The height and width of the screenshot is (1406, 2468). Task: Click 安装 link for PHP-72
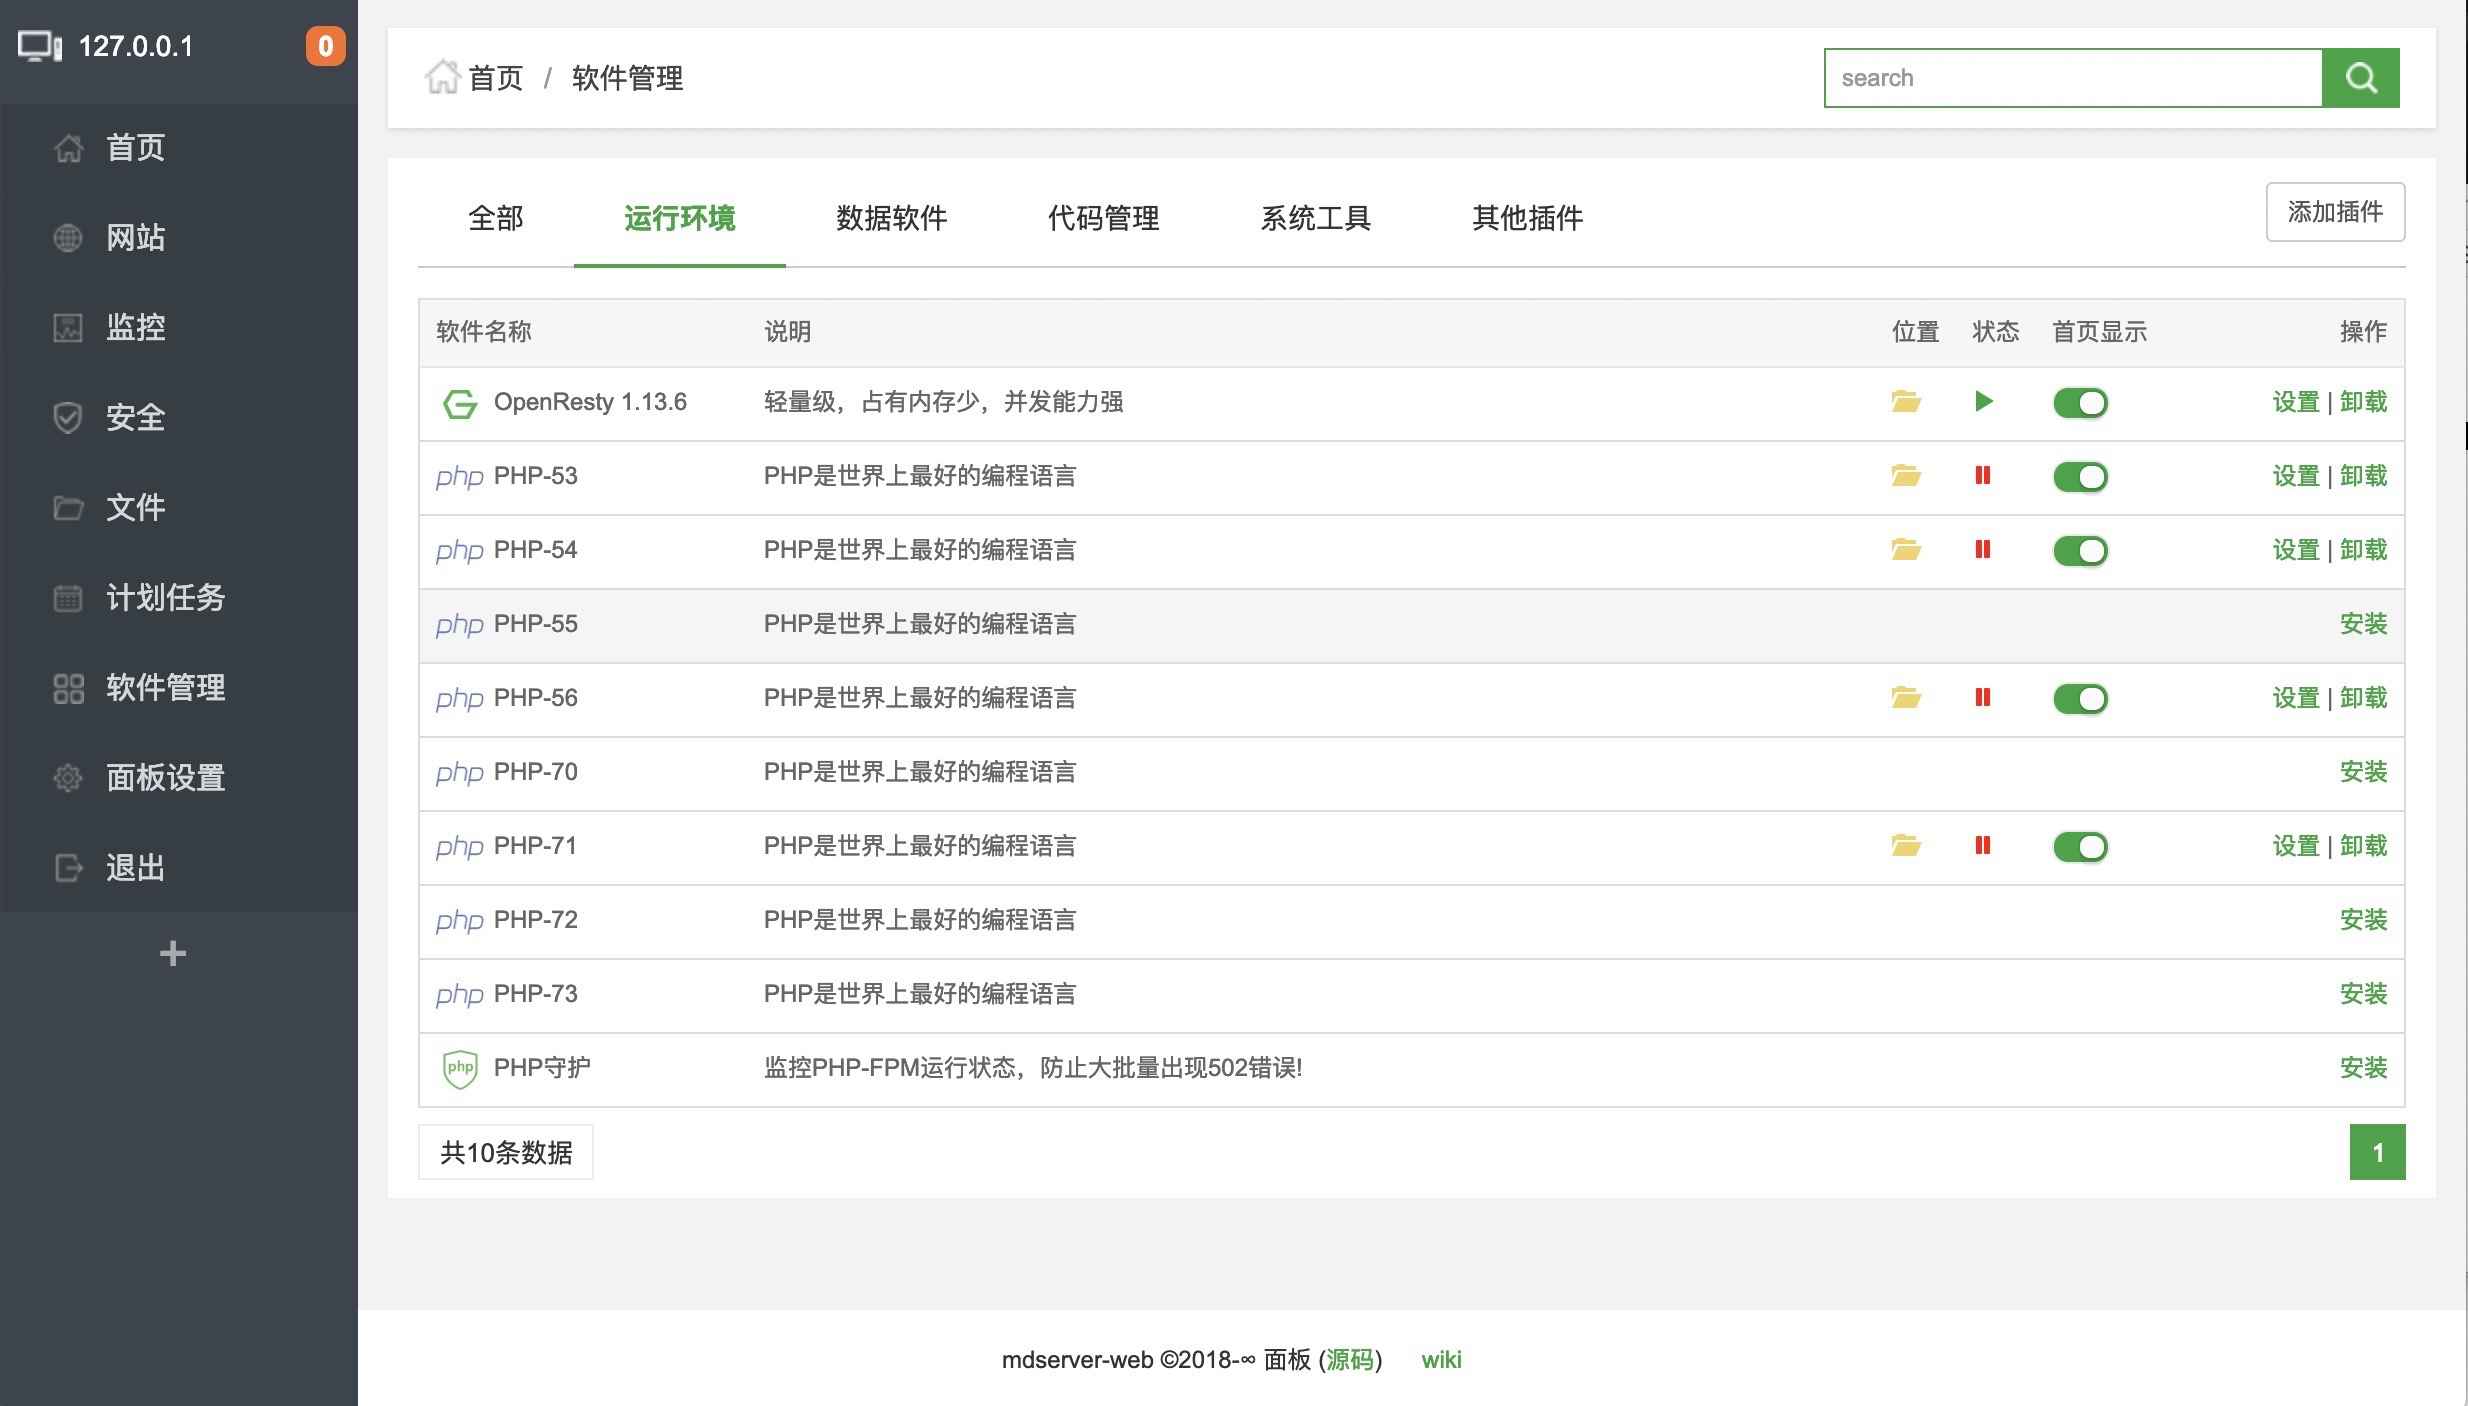click(x=2363, y=920)
